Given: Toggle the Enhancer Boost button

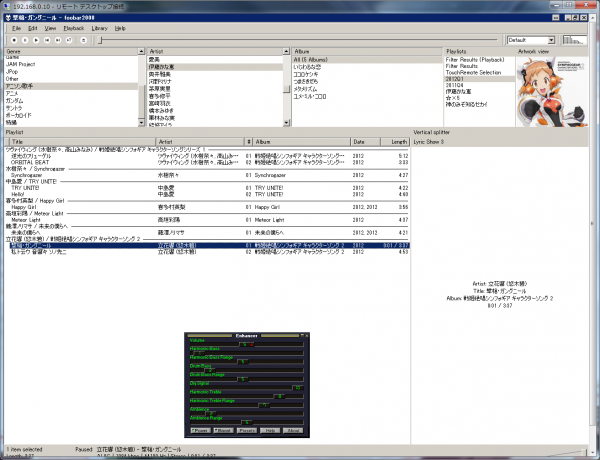Looking at the screenshot, I should 221,429.
